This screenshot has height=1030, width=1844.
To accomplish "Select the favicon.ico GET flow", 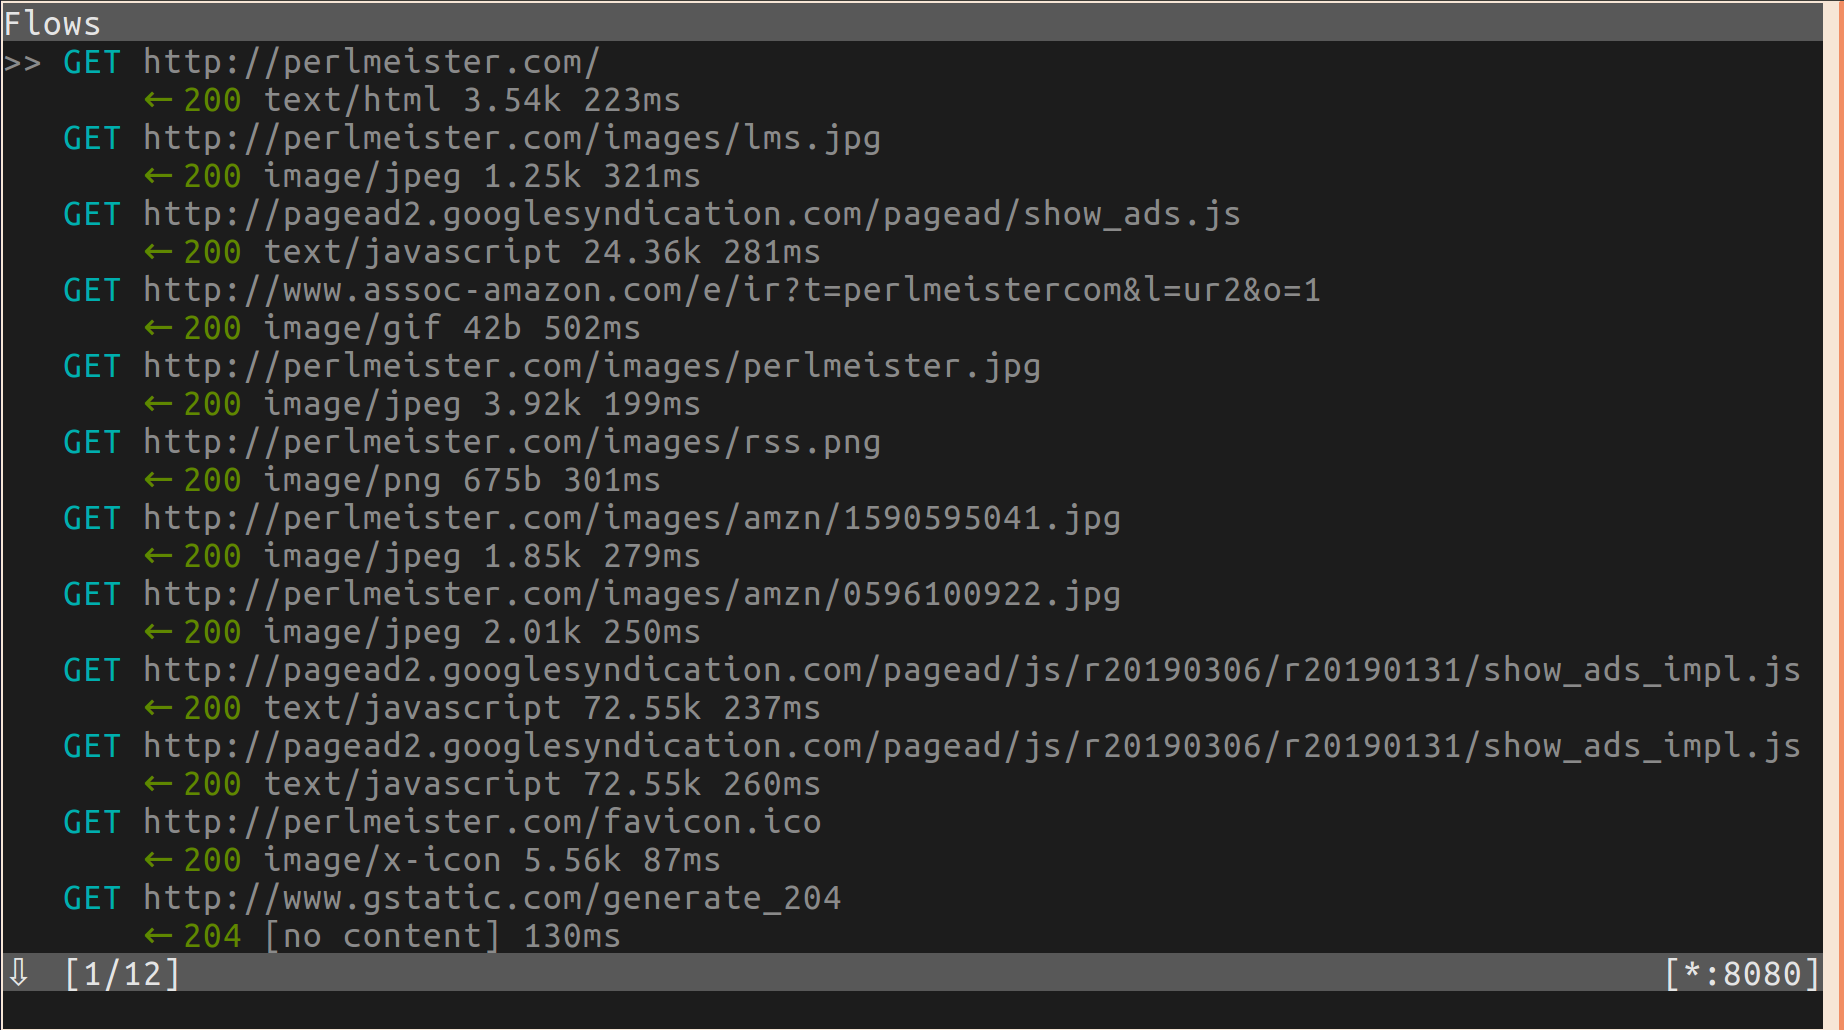I will click(x=441, y=822).
